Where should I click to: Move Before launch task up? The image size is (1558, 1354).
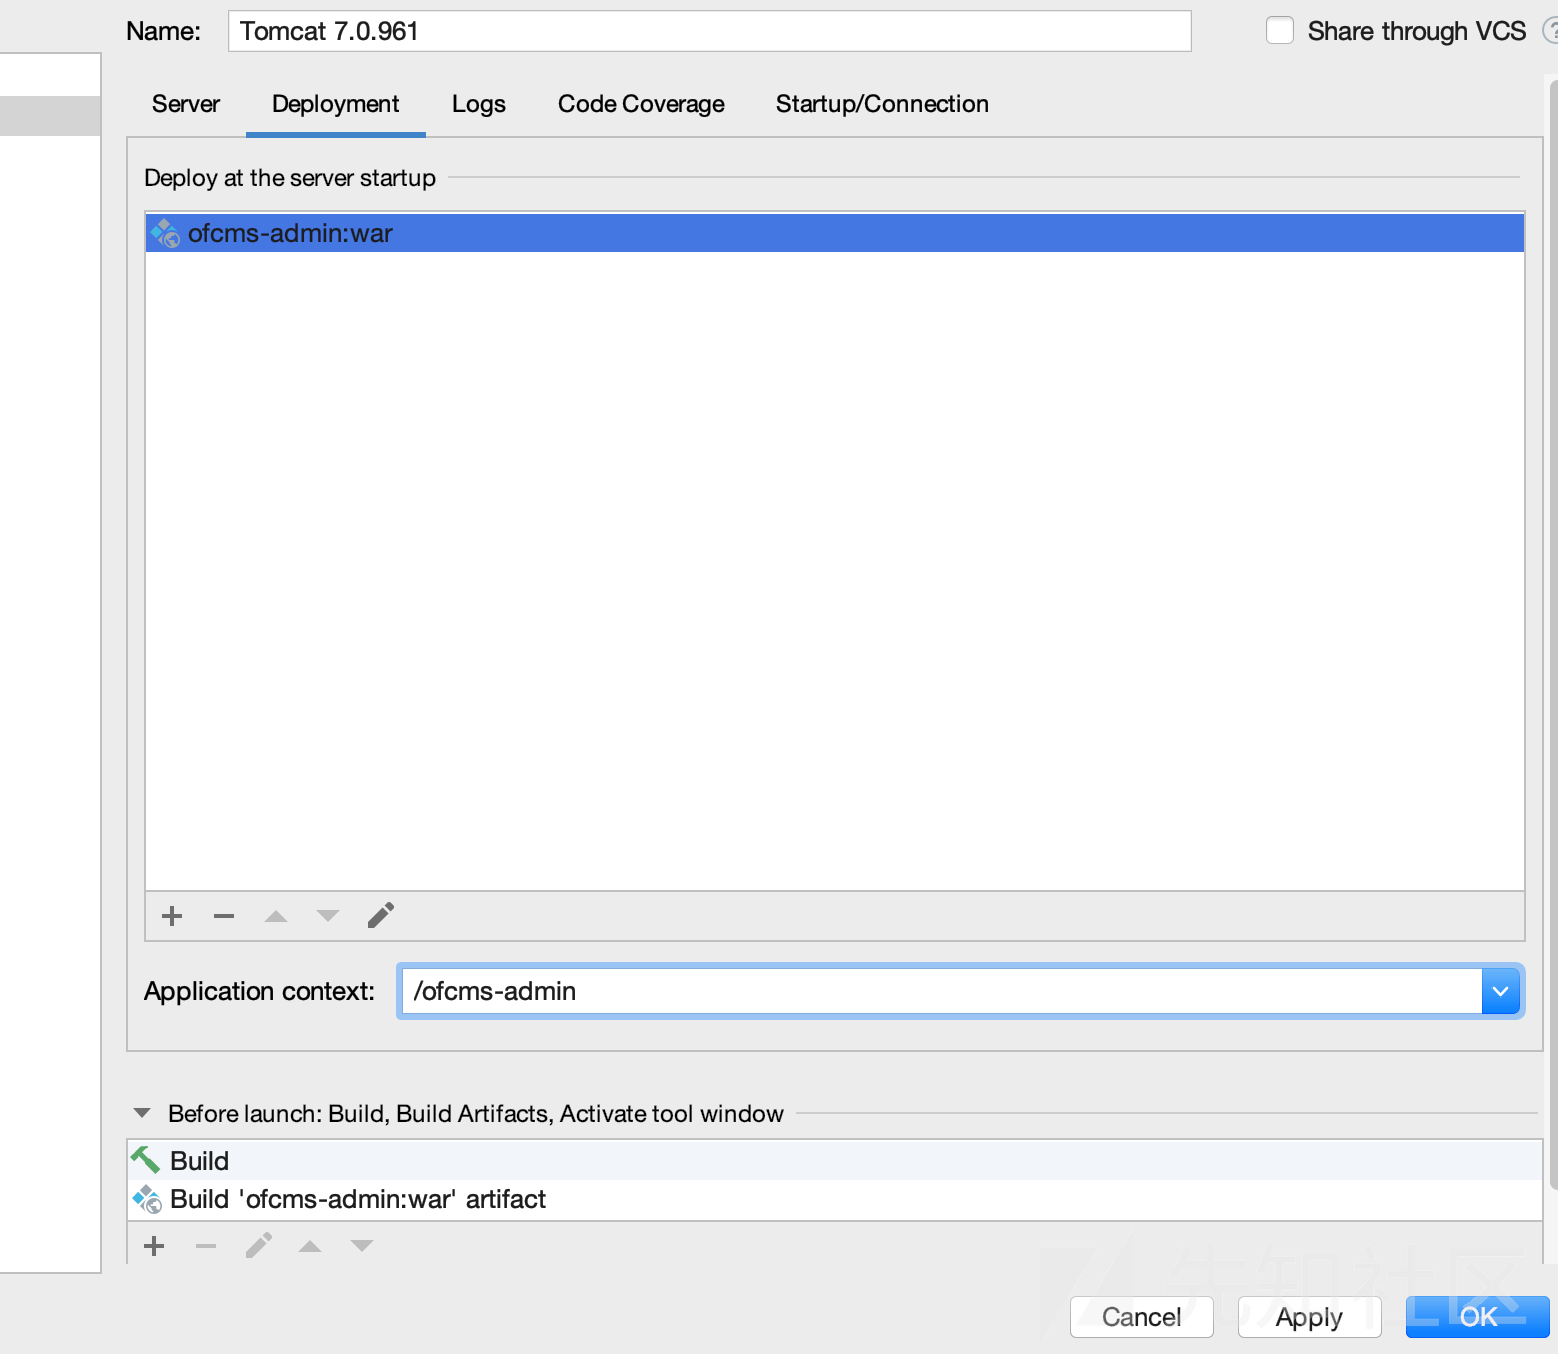tap(310, 1246)
